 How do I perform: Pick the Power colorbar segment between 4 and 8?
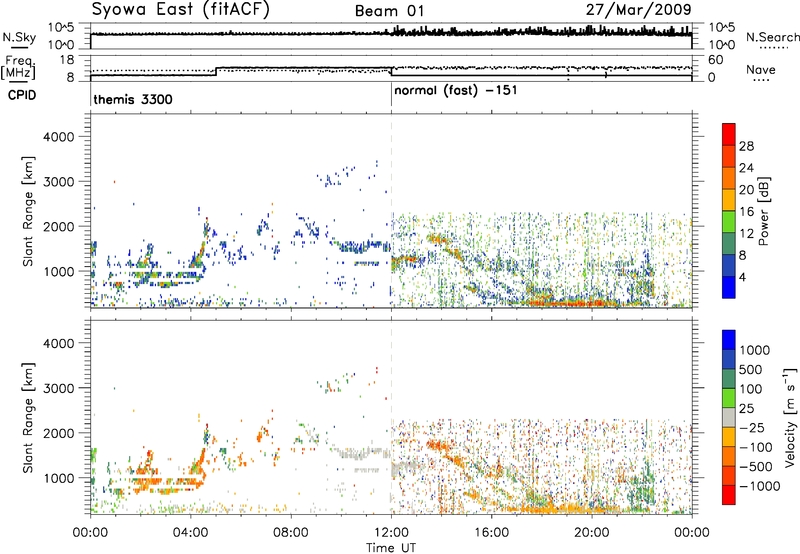click(x=729, y=265)
